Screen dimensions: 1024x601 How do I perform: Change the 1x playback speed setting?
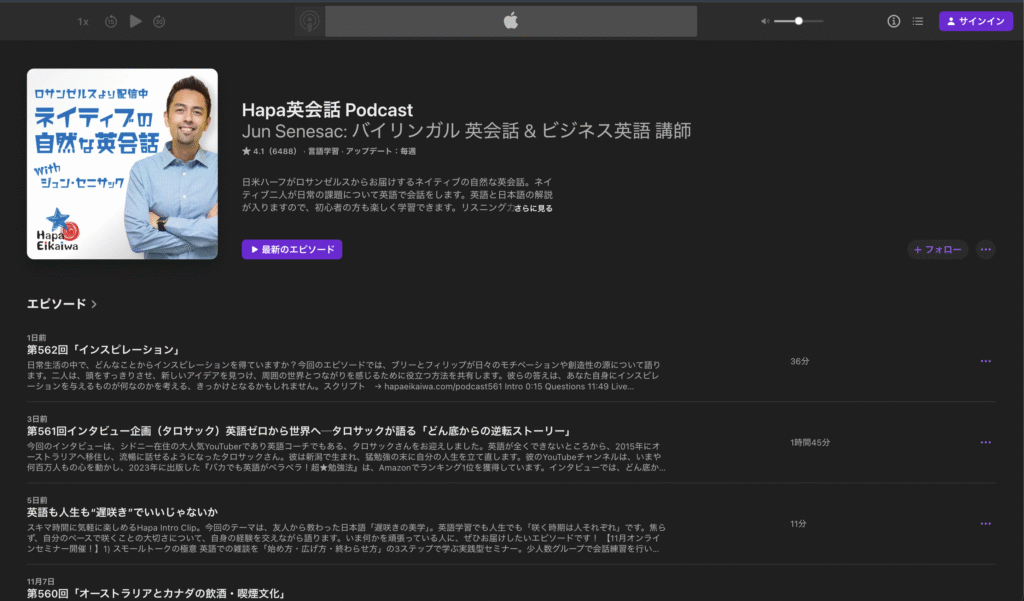(83, 21)
